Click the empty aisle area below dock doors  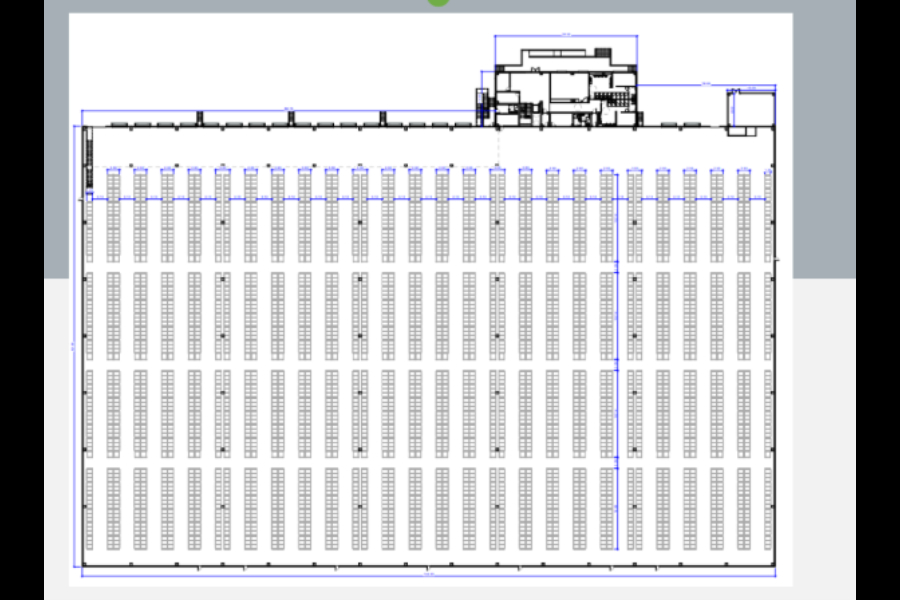[x=300, y=147]
